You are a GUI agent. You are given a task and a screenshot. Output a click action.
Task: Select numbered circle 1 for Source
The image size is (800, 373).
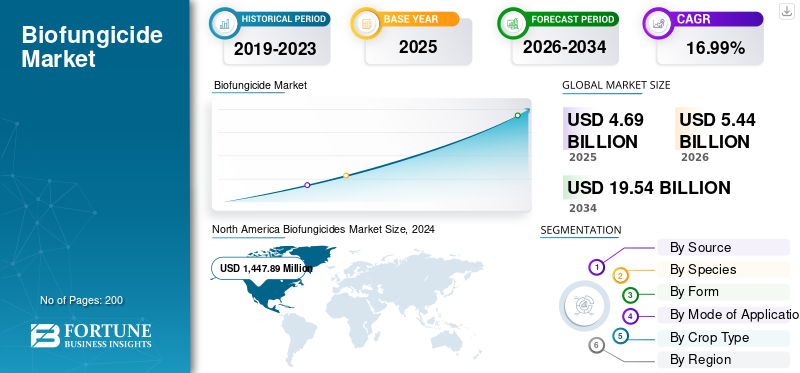tap(596, 267)
